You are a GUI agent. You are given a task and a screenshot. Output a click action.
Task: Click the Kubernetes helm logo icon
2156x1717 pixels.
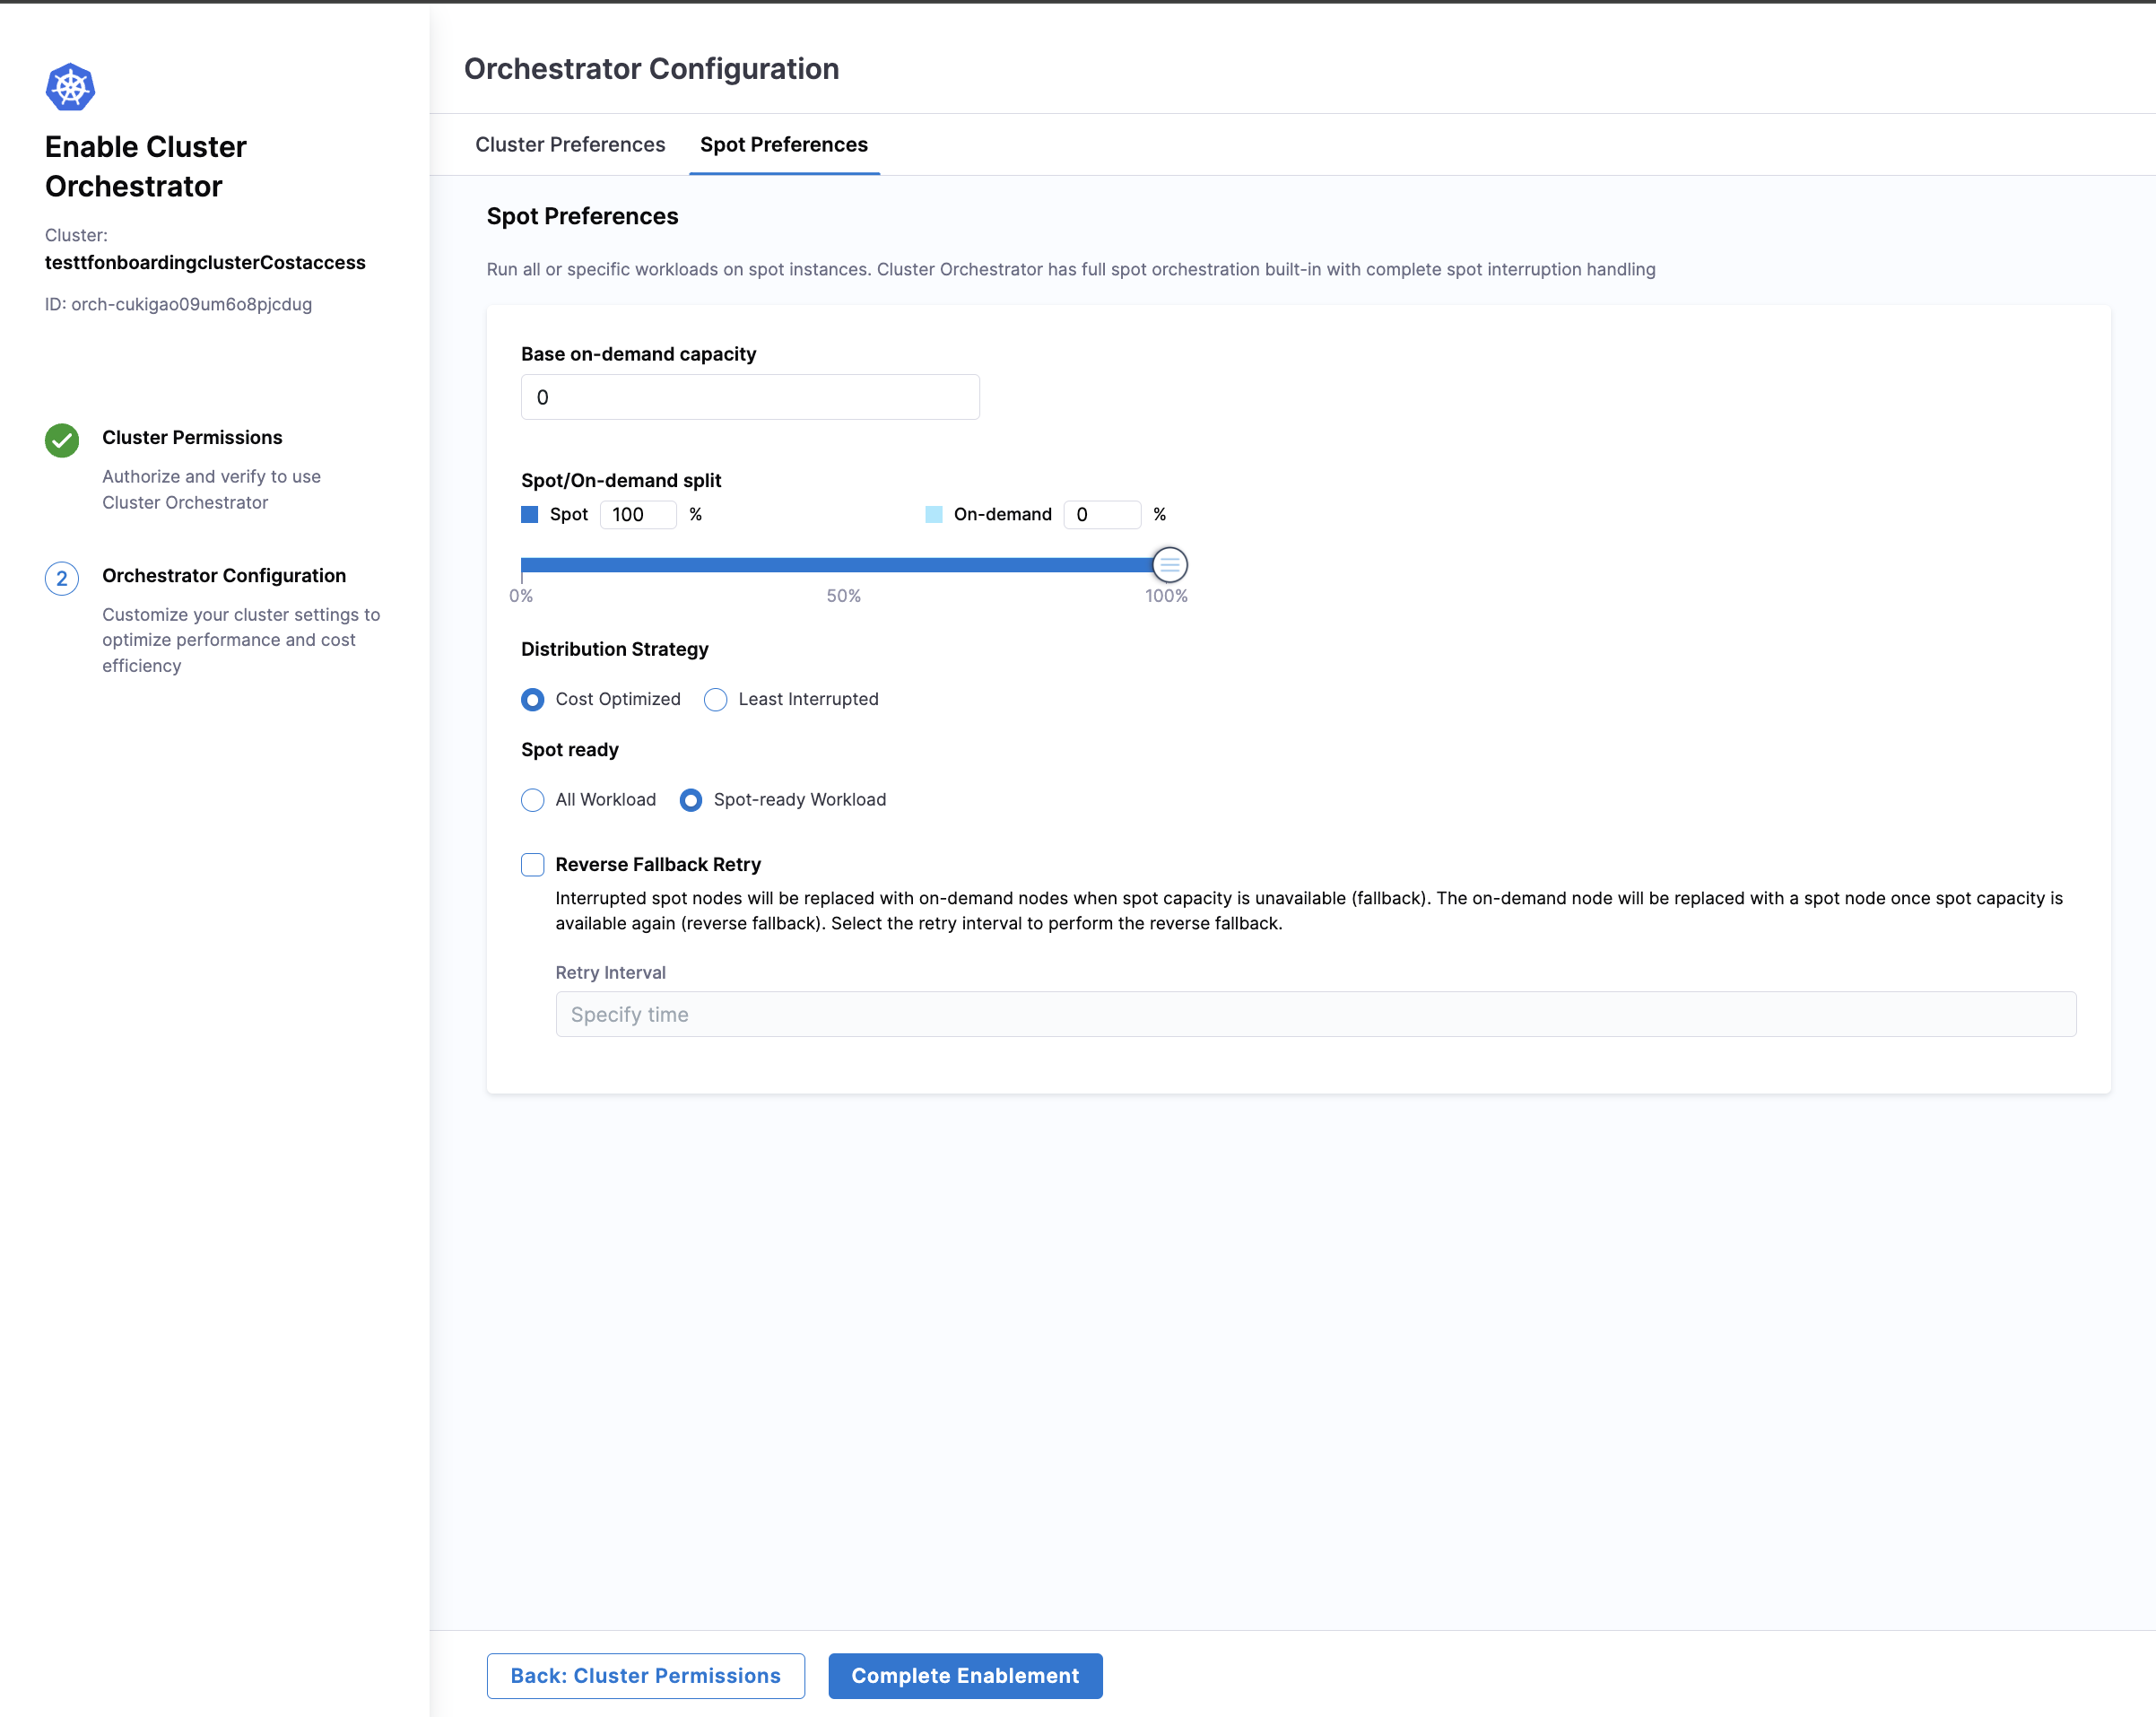click(70, 87)
